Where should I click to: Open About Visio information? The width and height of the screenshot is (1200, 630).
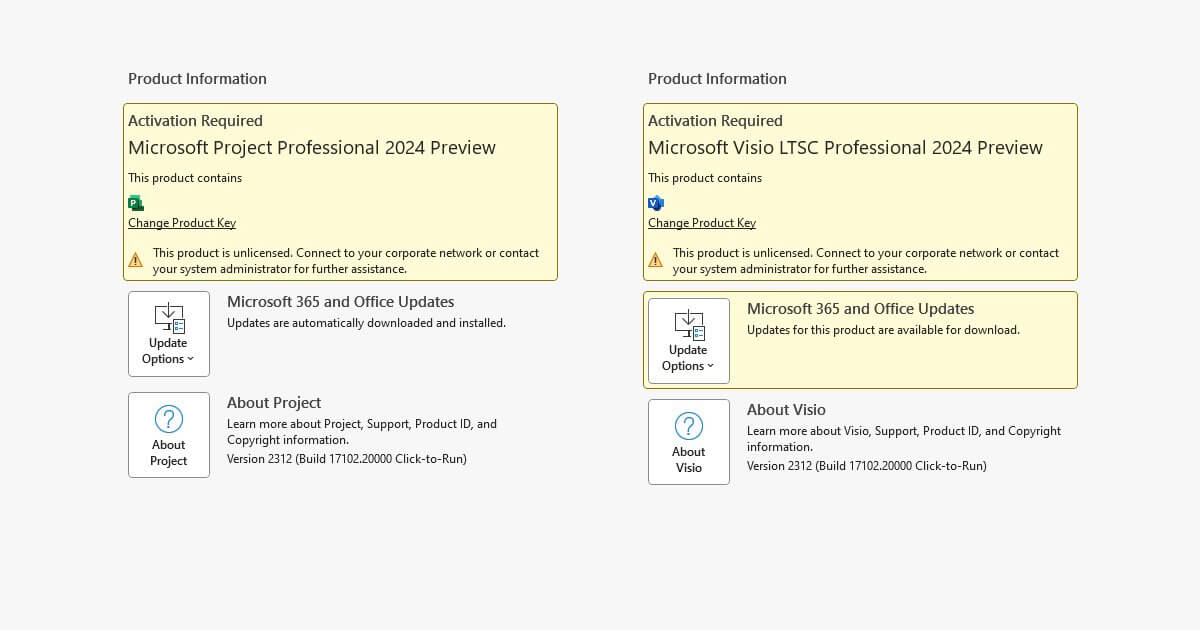688,442
